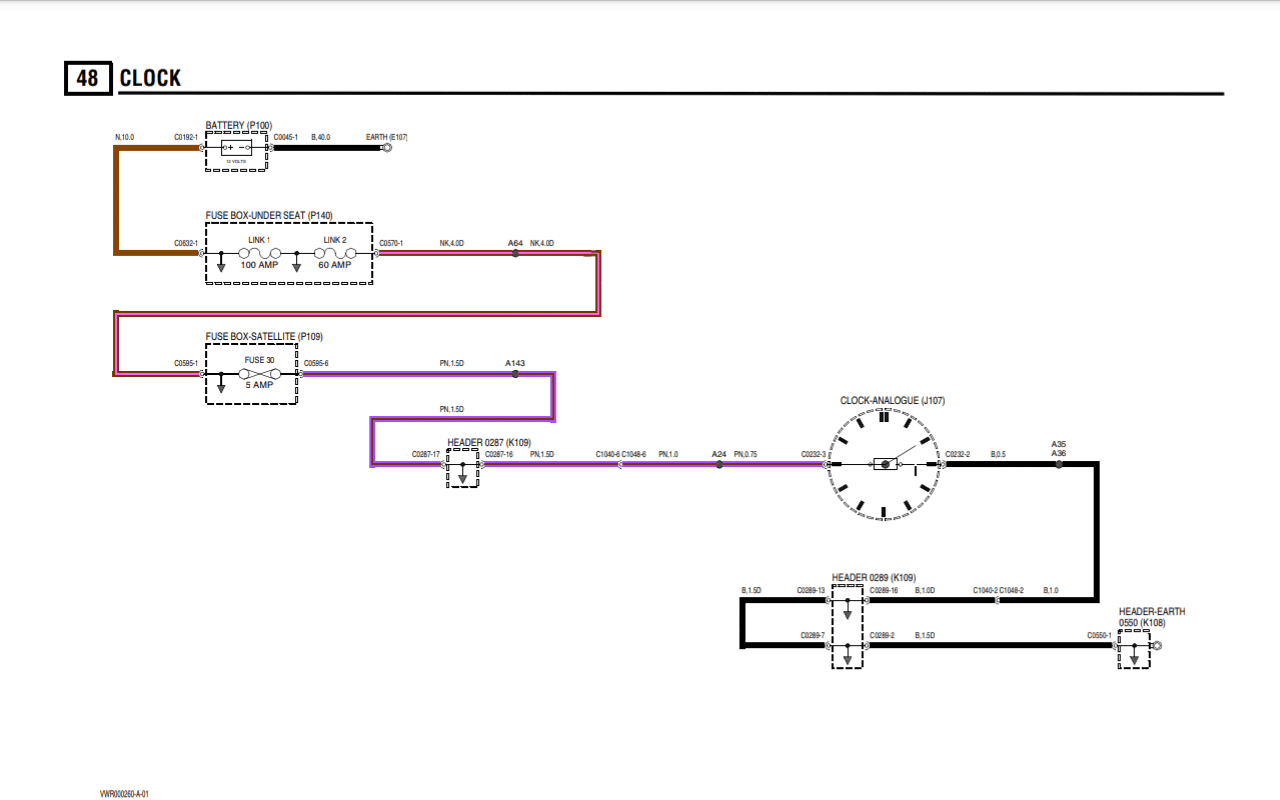Screen dimensions: 1280x800
Task: Click the connector junction under C1040-2 C1048-2
Action: [x=999, y=601]
